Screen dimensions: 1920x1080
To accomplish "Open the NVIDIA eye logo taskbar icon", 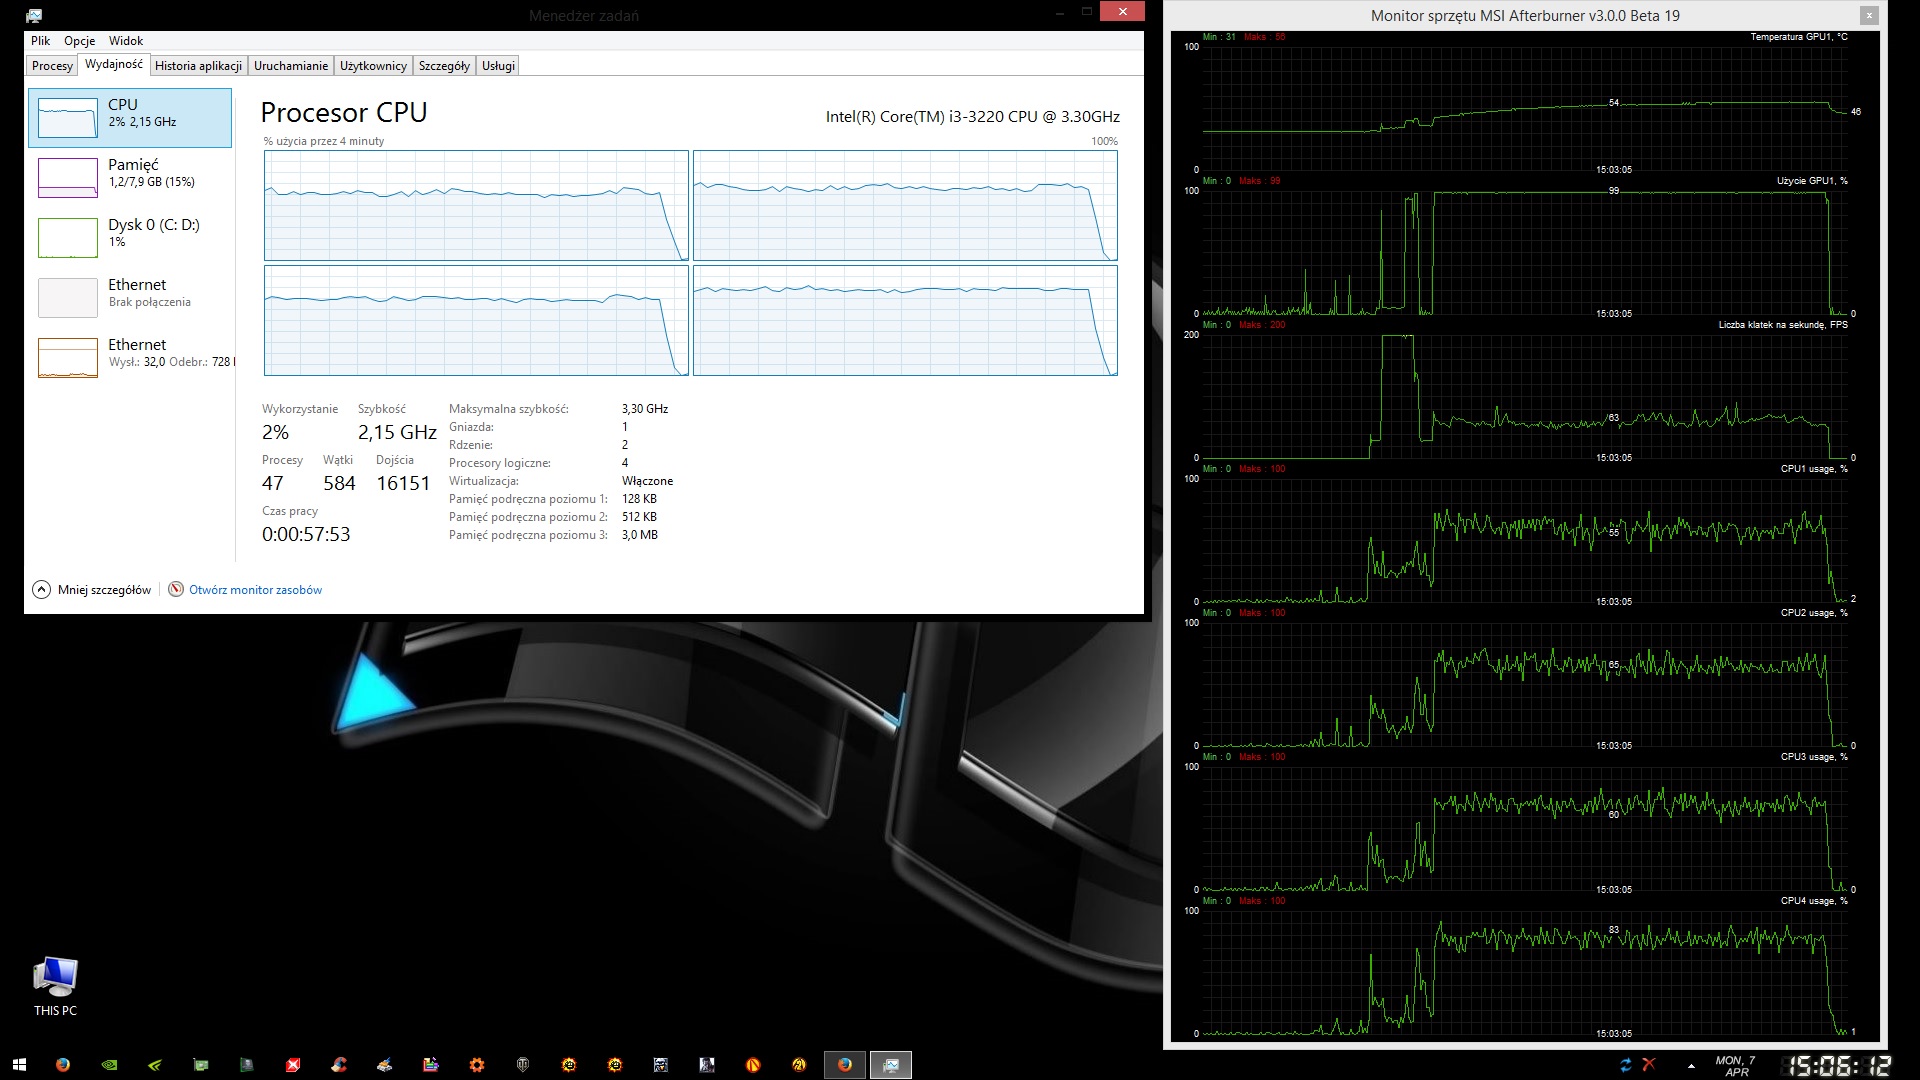I will (109, 1065).
